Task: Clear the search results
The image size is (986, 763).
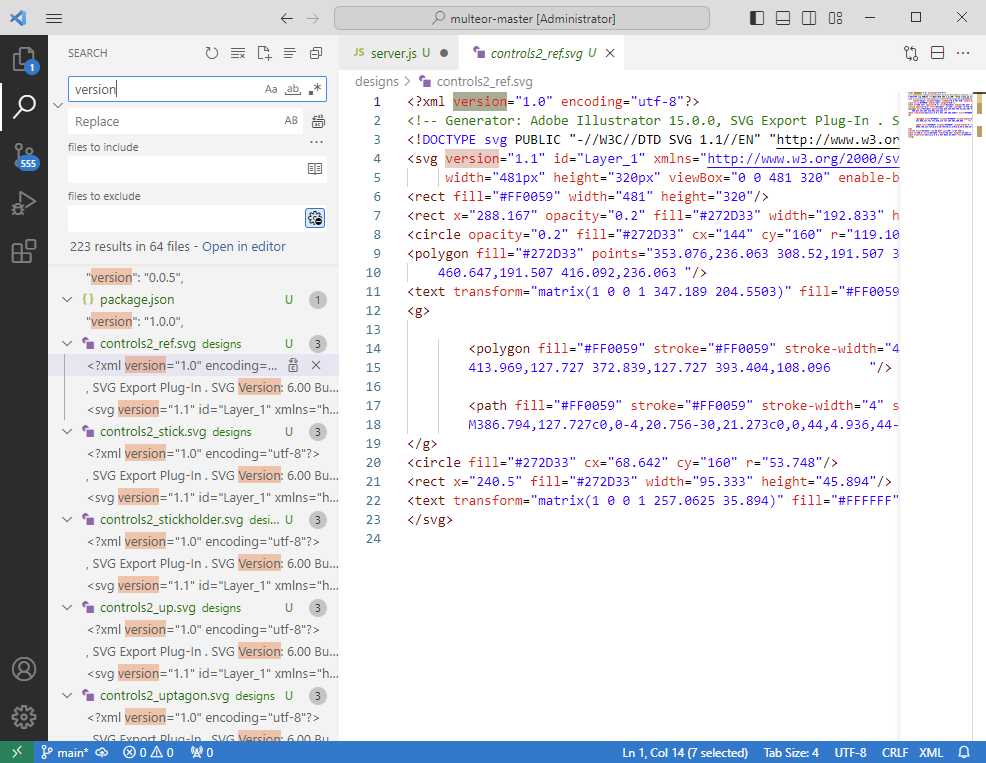Action: 238,53
